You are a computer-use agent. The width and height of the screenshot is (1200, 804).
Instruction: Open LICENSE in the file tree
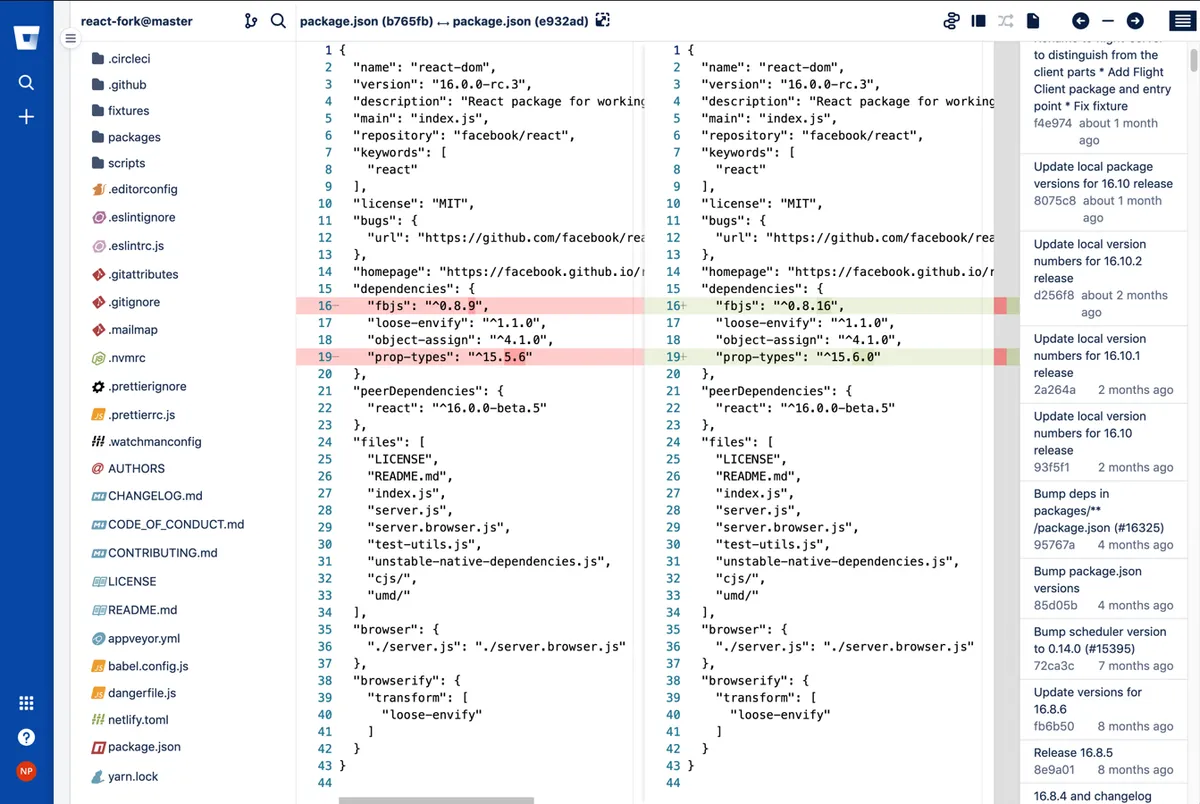(x=124, y=581)
